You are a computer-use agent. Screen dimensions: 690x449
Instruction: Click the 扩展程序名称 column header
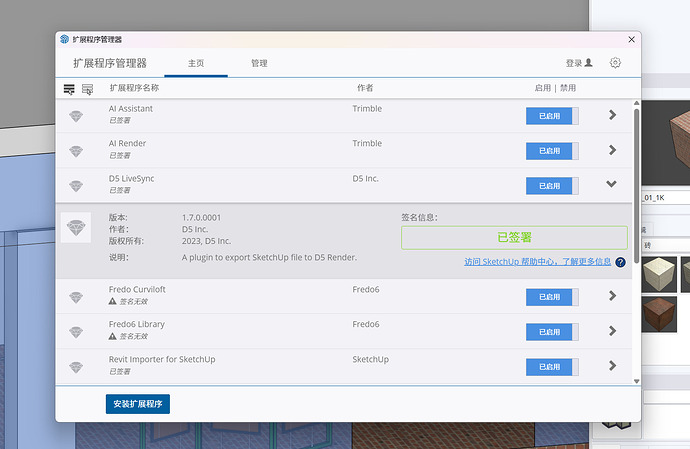134,88
